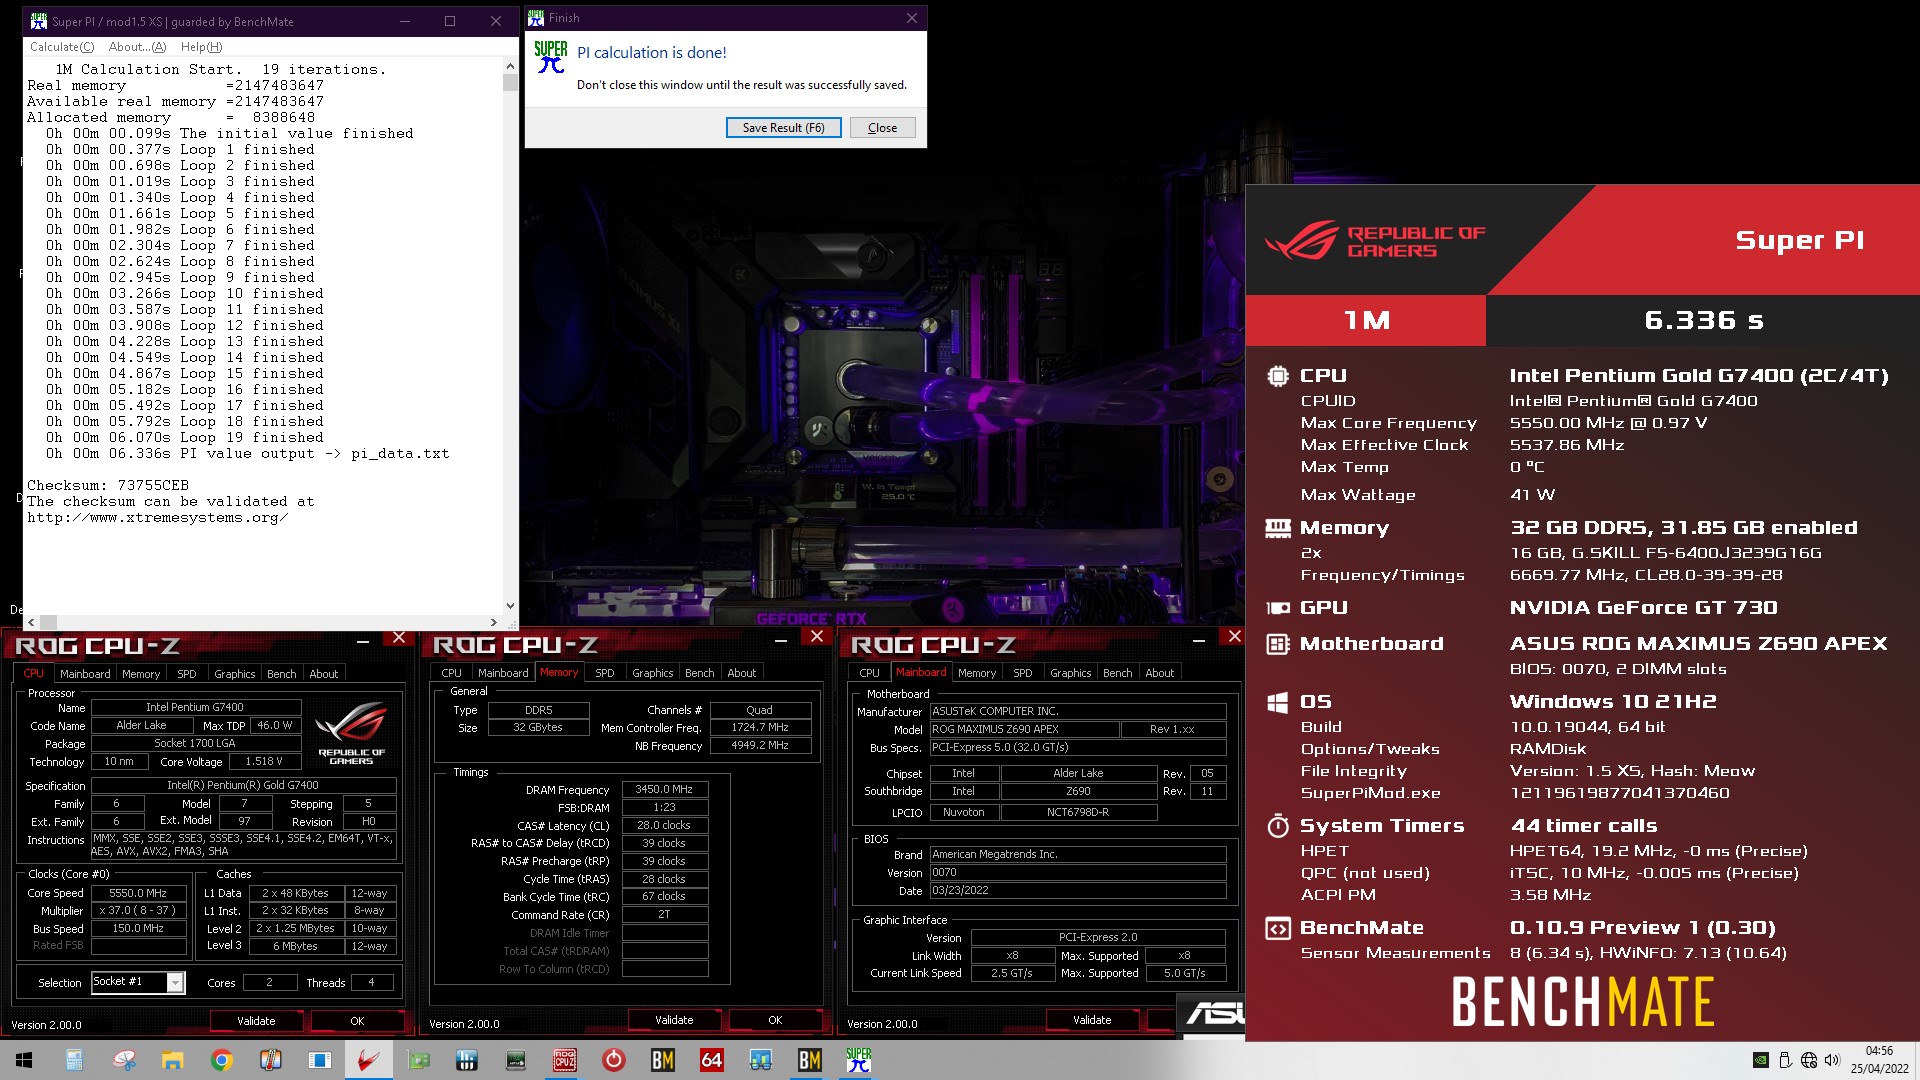Click Super PI horizontal scrollbar right arrow
Viewport: 1920px width, 1080px height.
tap(494, 622)
